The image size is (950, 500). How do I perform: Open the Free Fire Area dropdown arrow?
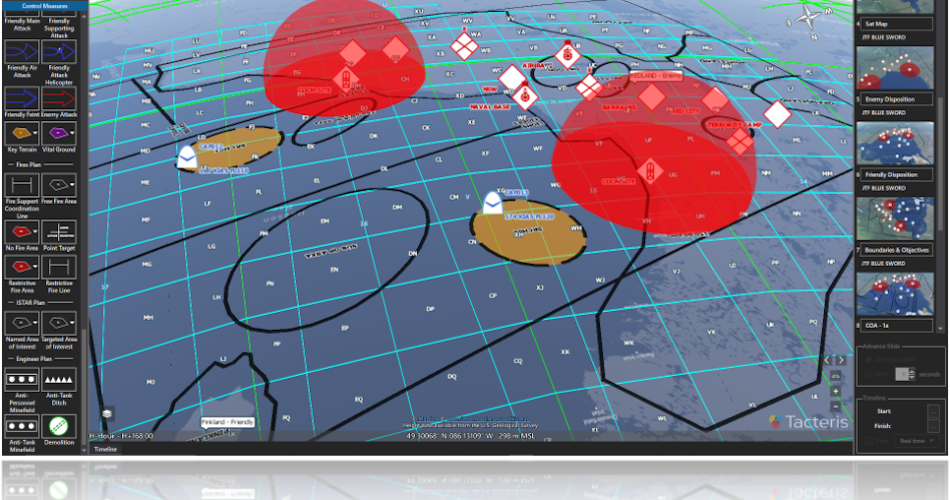click(72, 185)
